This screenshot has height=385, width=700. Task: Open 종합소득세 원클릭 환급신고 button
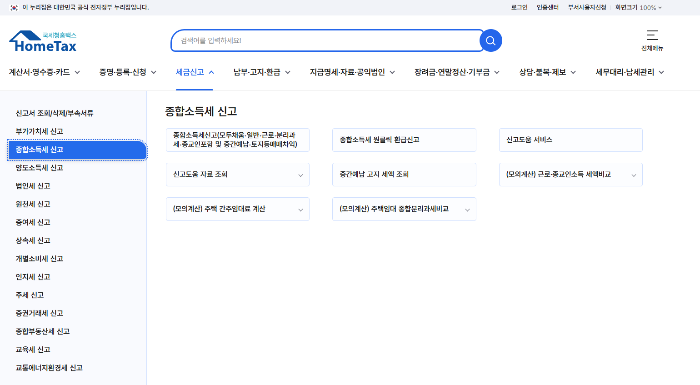pyautogui.click(x=404, y=140)
